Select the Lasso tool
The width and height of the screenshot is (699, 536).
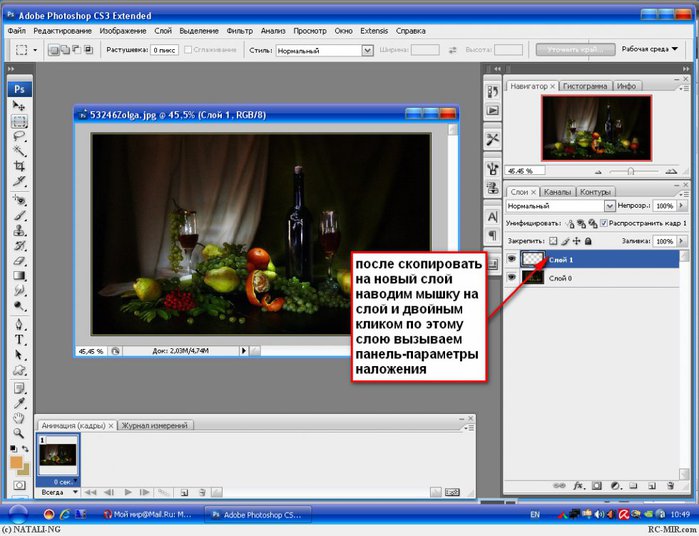(x=19, y=136)
